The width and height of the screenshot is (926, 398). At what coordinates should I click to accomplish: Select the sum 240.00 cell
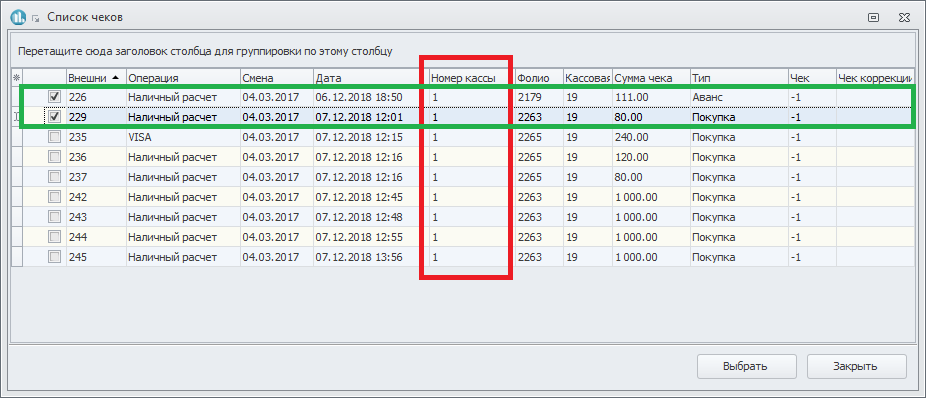[651, 137]
